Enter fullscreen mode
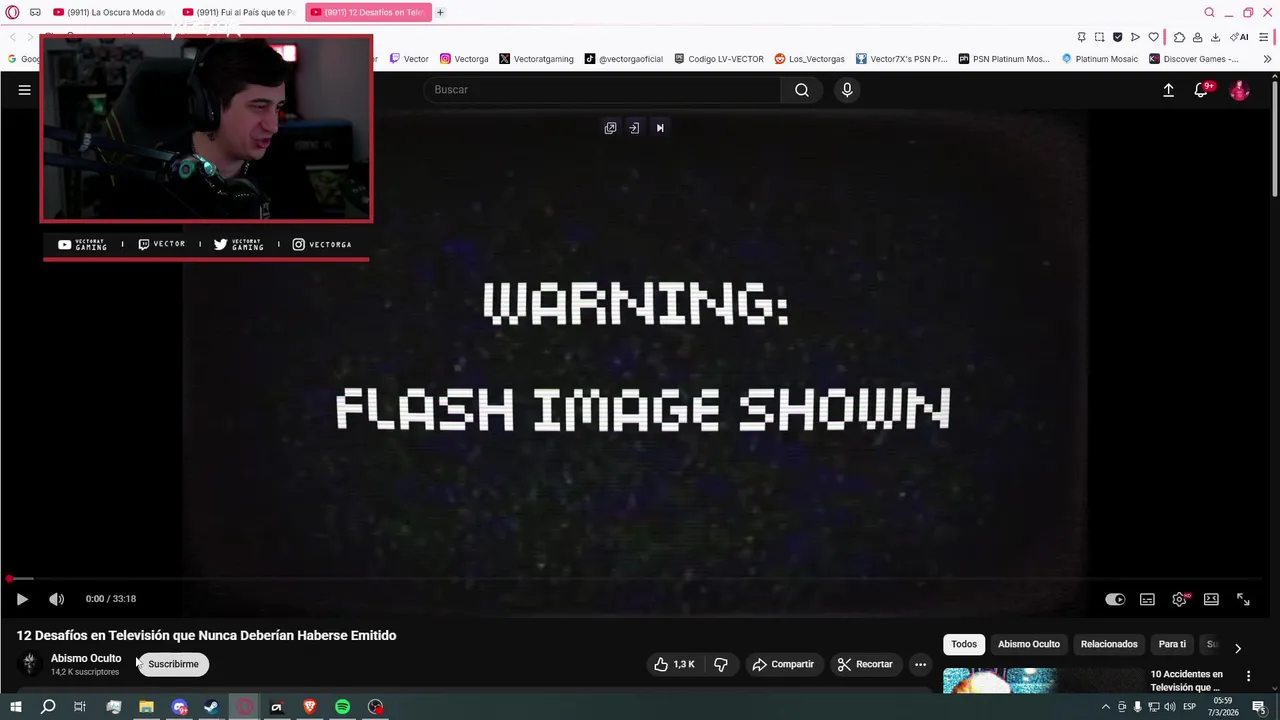Viewport: 1280px width, 720px height. coord(1243,599)
